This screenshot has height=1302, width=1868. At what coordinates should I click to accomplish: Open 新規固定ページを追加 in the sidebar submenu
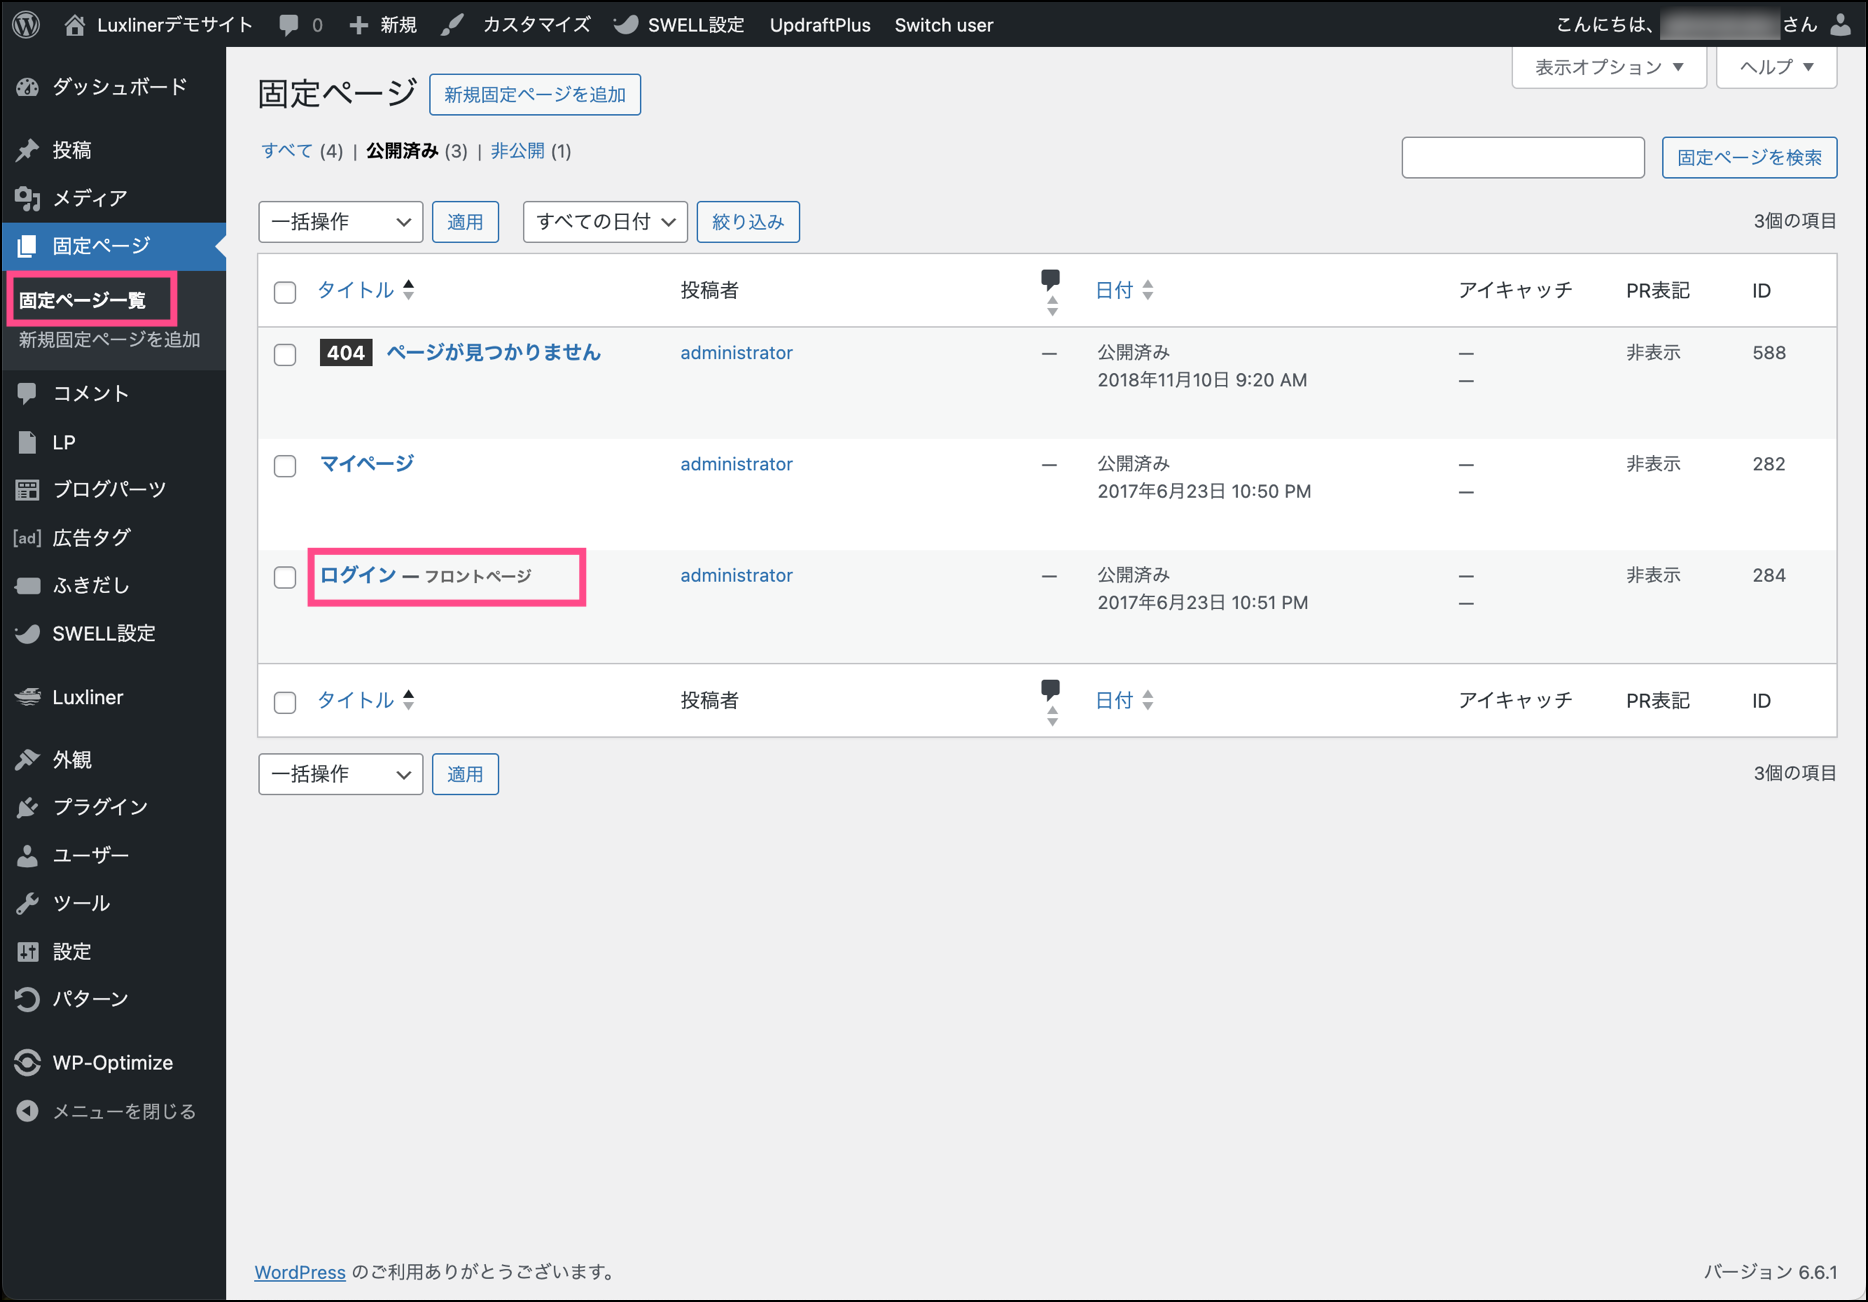110,340
